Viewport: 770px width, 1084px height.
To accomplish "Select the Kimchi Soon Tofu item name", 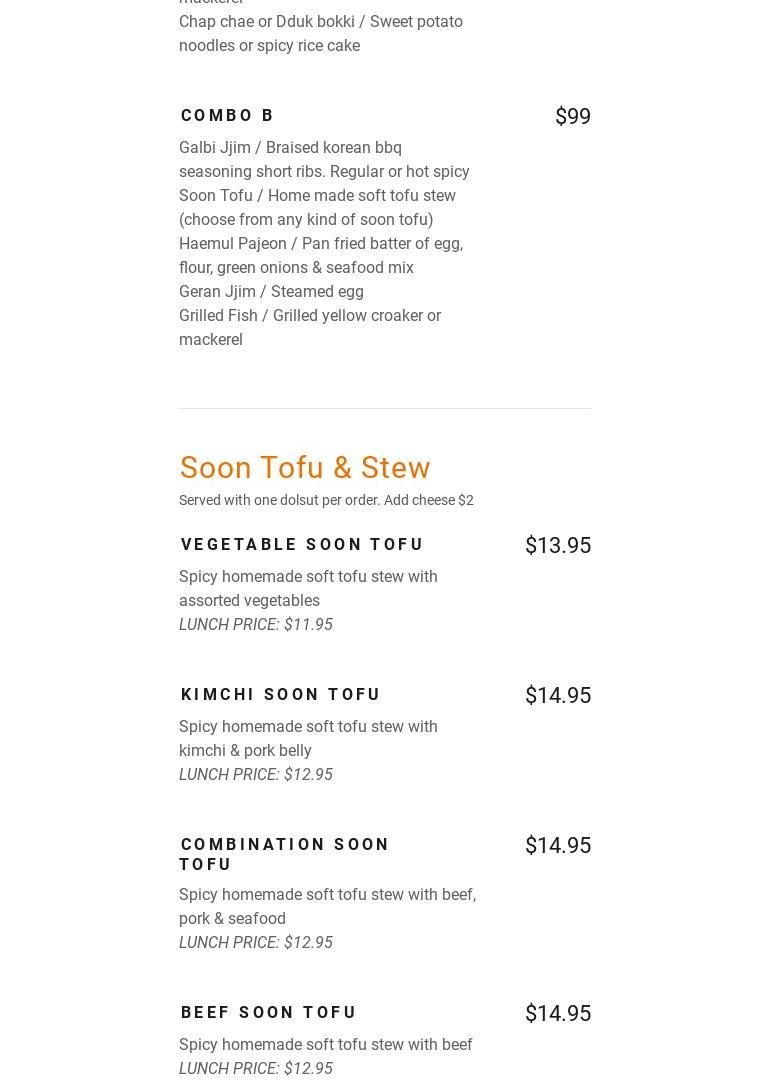I will click(281, 694).
